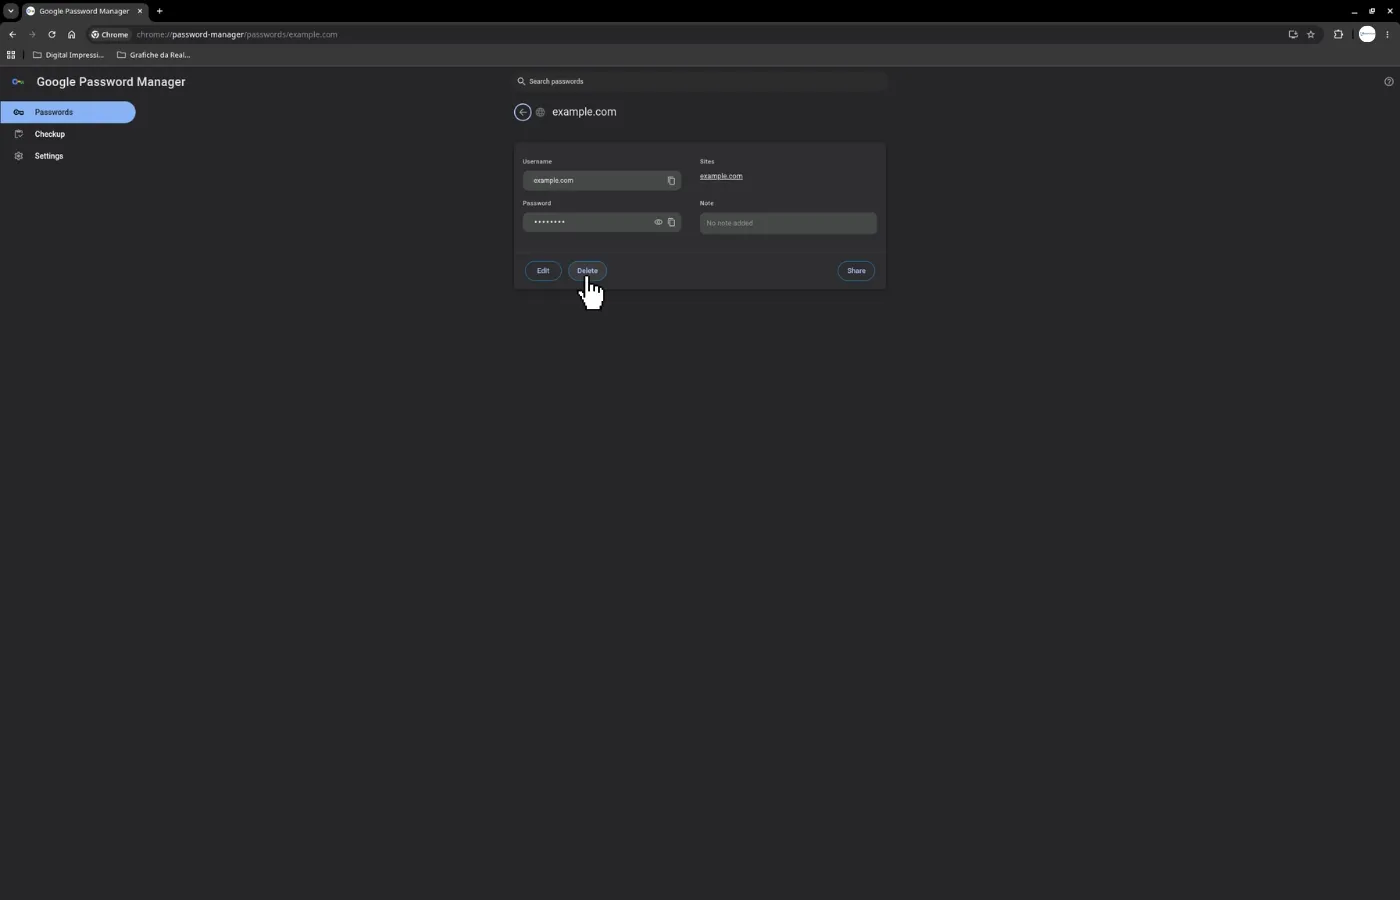Image resolution: width=1400 pixels, height=900 pixels.
Task: Click the Username field value
Action: pyautogui.click(x=601, y=181)
